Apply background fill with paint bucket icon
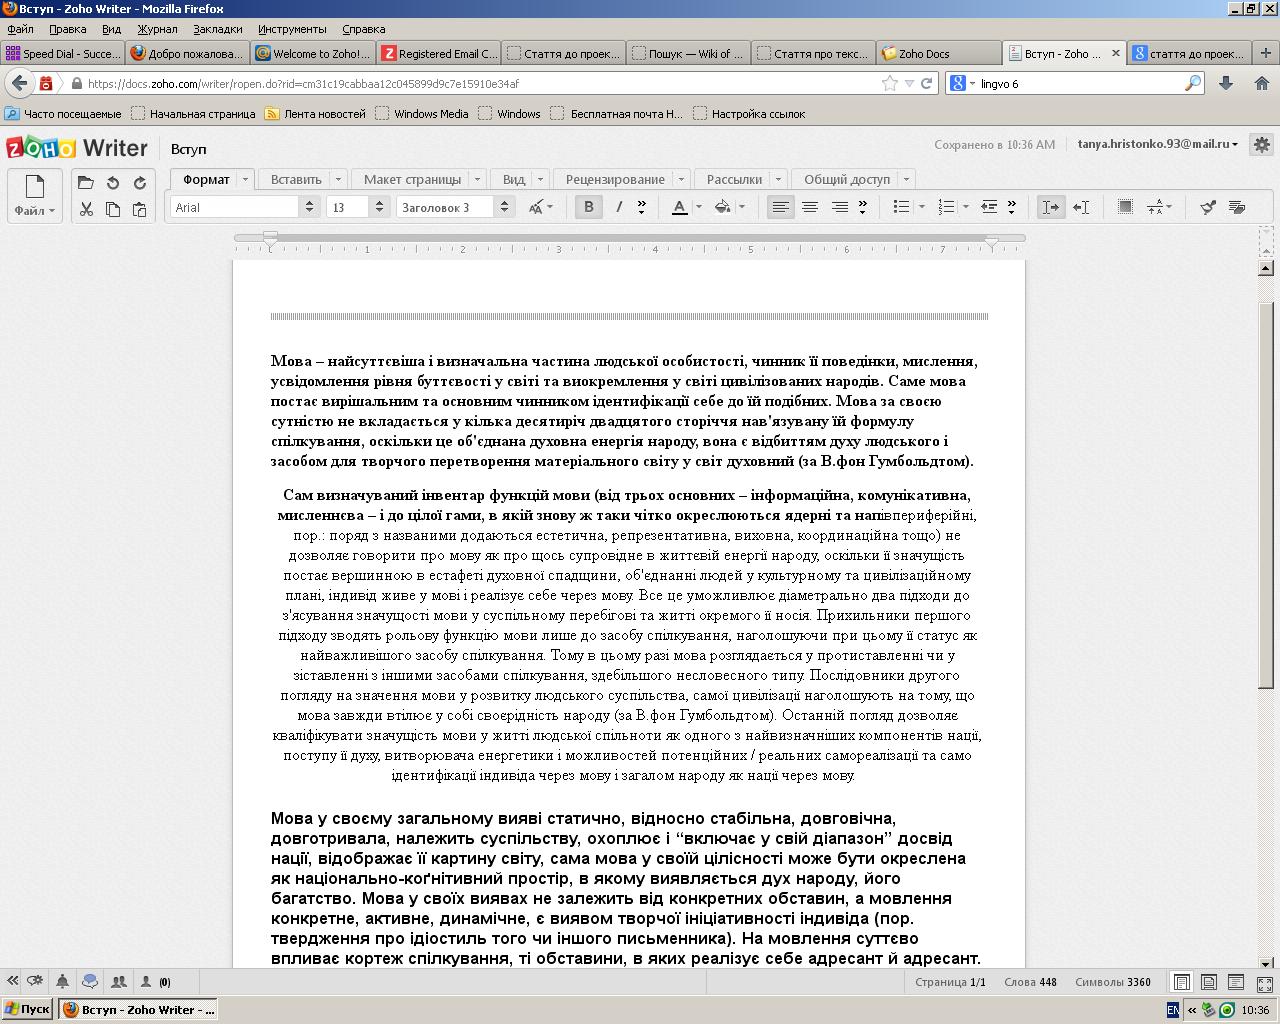 [x=723, y=207]
